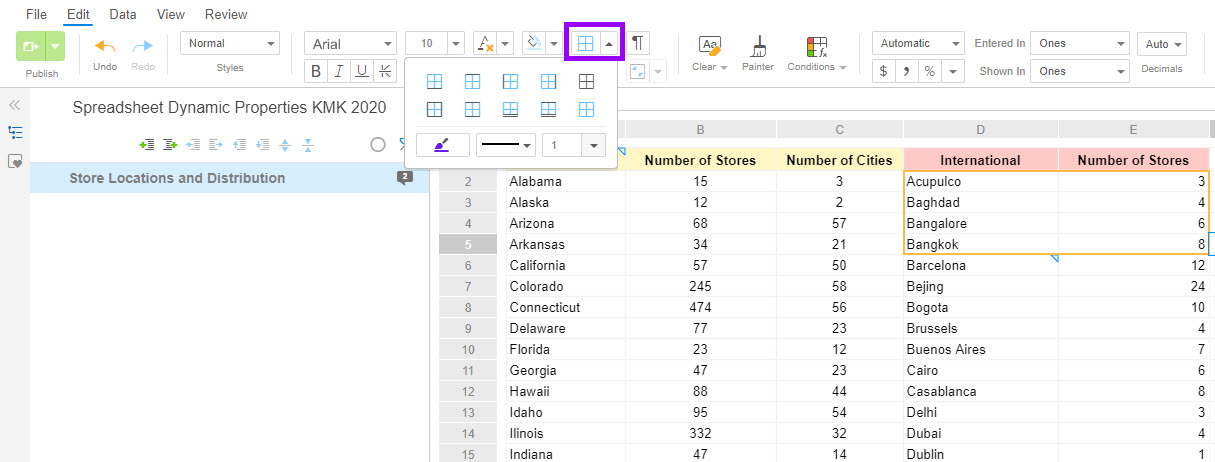Select the Barcelona cell

(980, 265)
